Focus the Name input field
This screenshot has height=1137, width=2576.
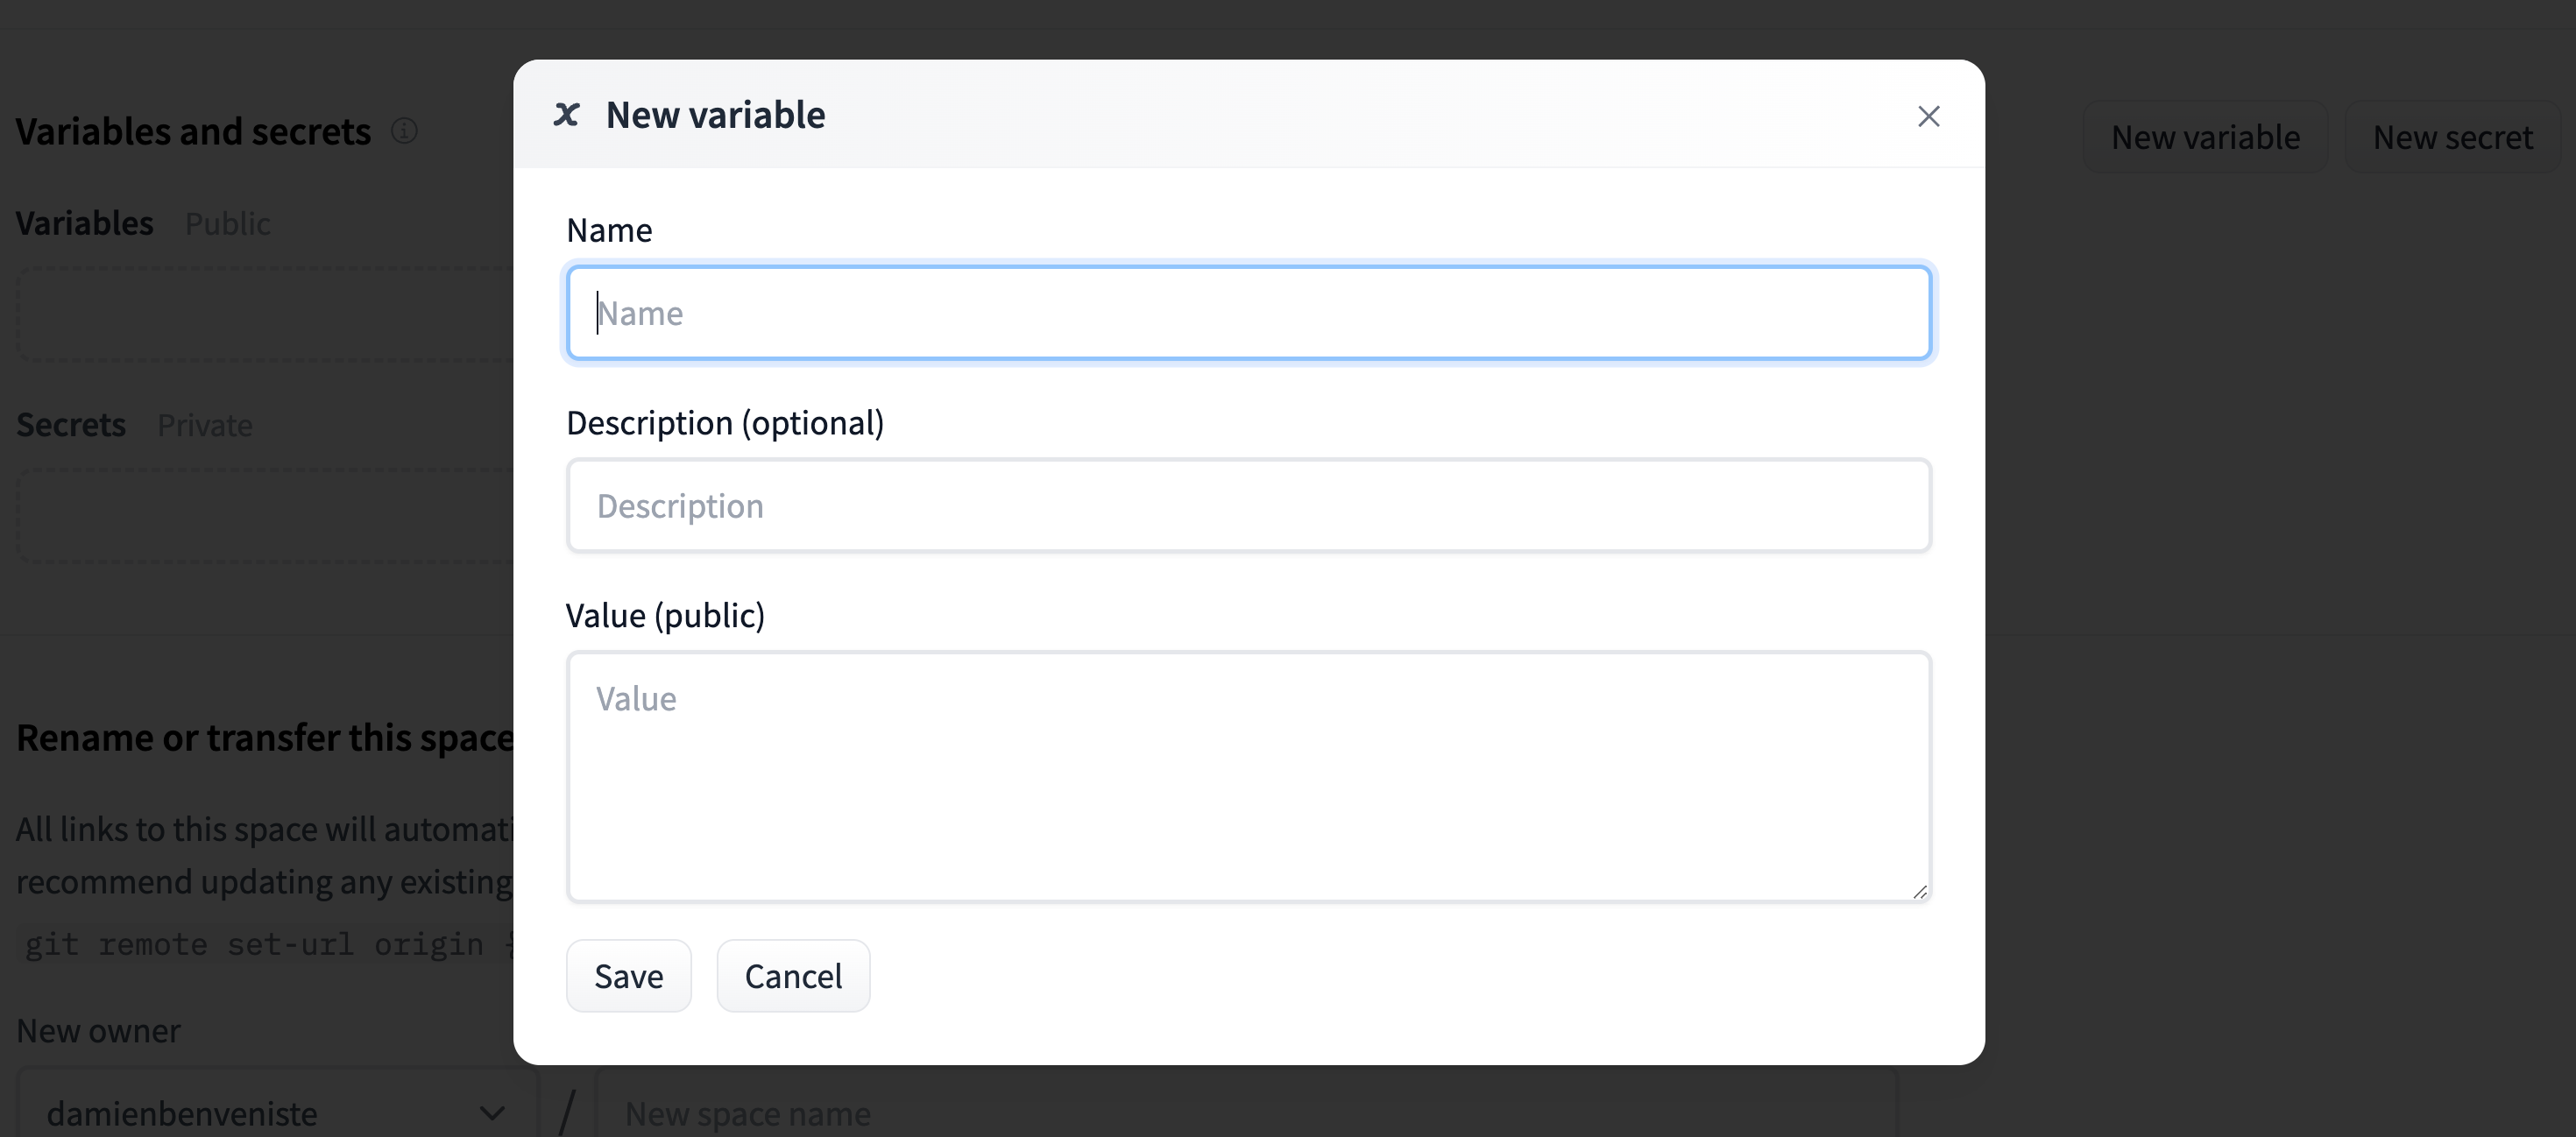(1249, 312)
